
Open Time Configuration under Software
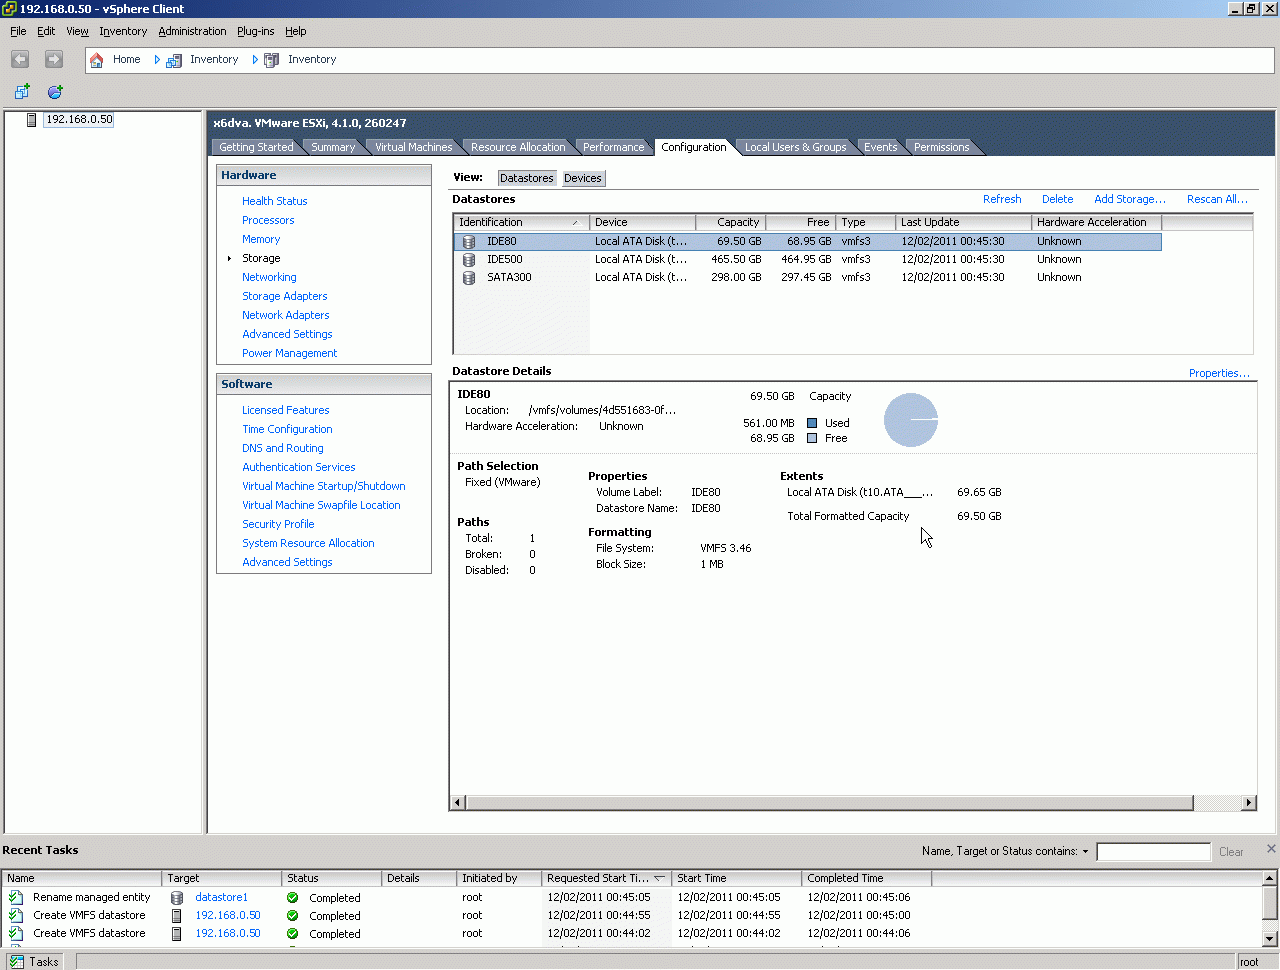tap(287, 429)
